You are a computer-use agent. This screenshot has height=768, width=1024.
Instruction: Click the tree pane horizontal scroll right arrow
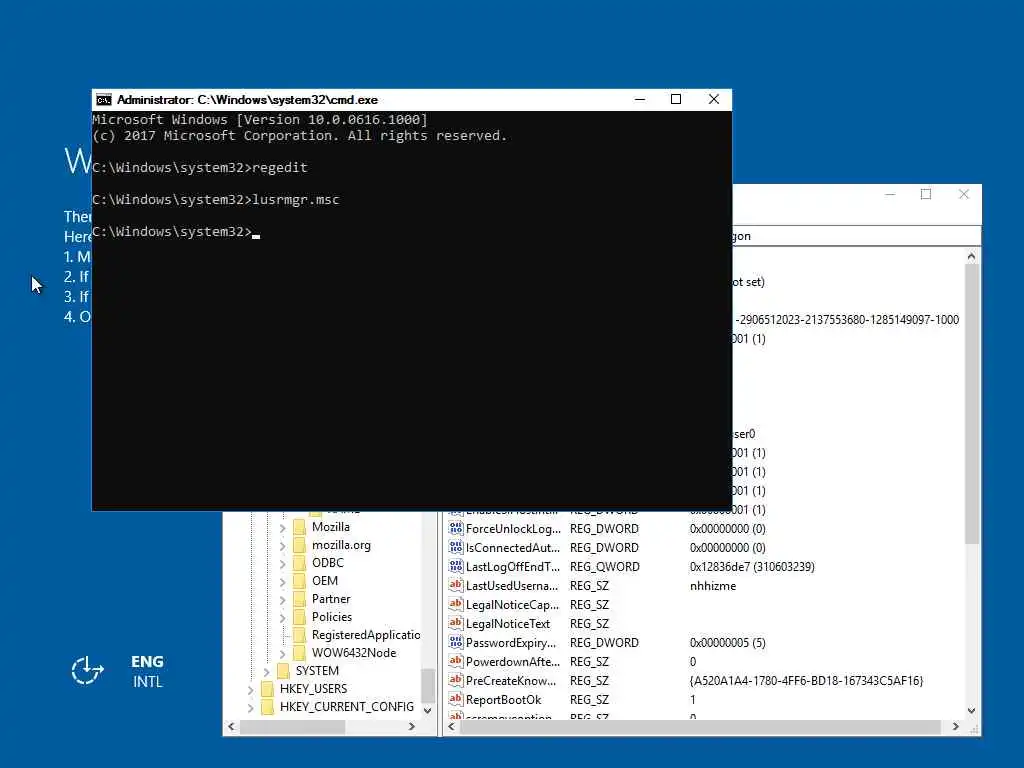[x=411, y=726]
